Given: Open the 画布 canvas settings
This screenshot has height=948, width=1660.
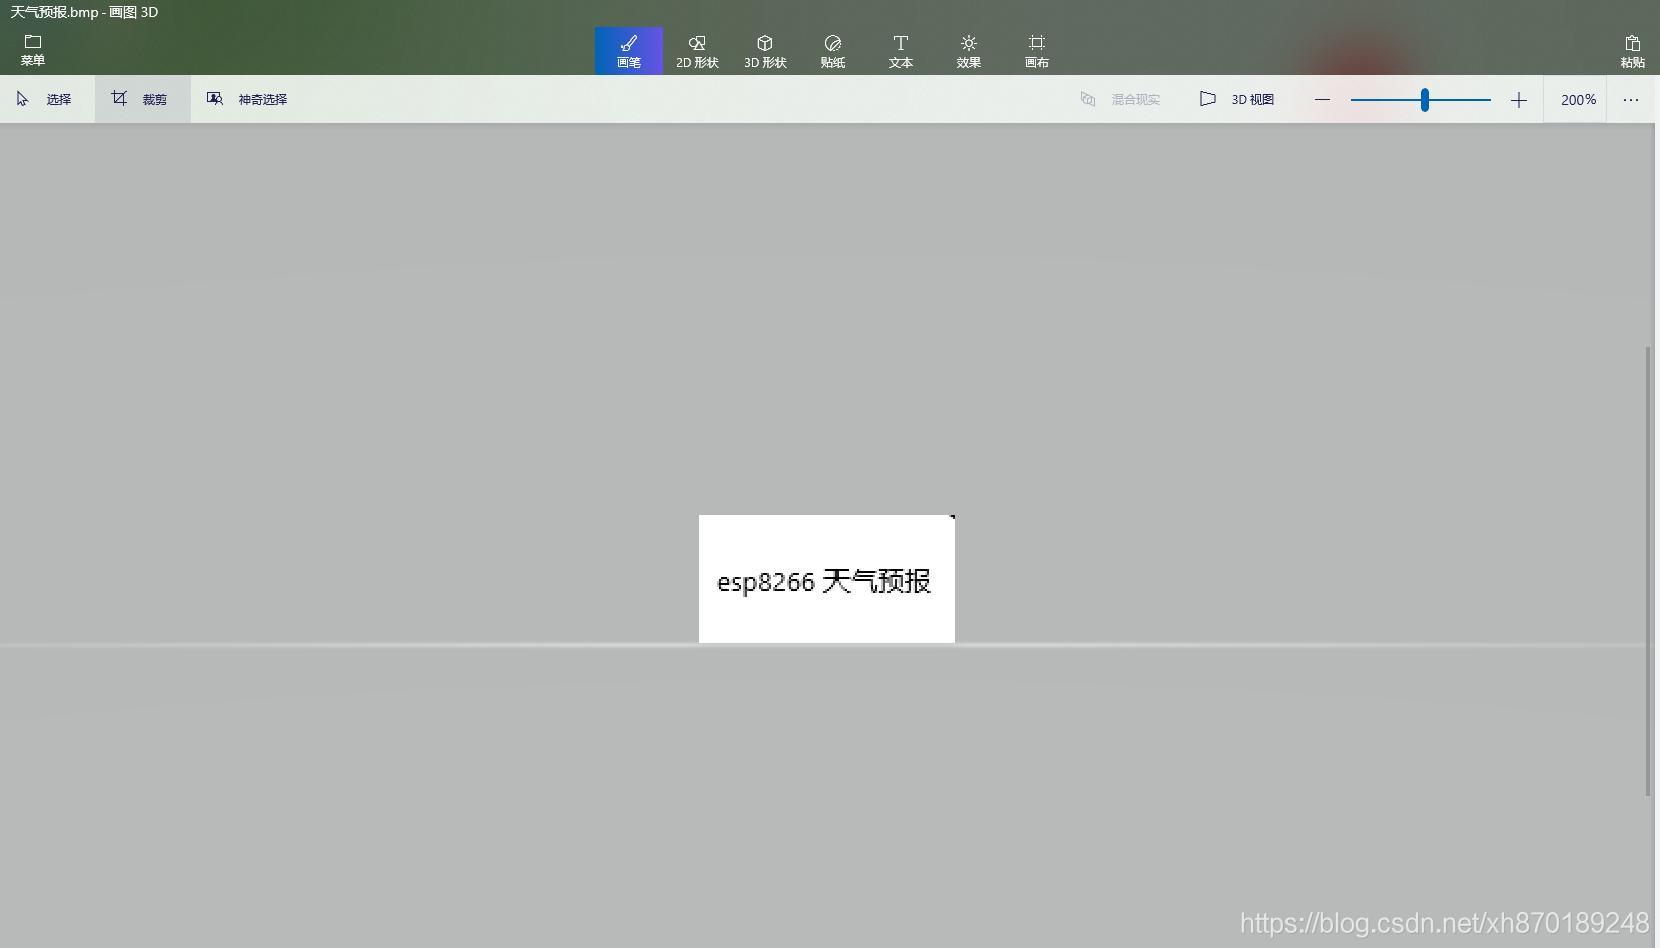Looking at the screenshot, I should click(x=1037, y=50).
